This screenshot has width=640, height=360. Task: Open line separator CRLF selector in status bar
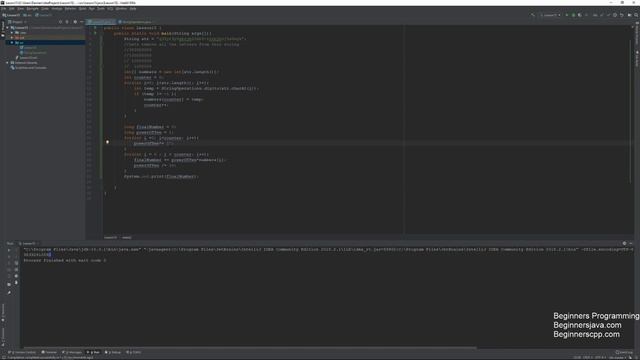pyautogui.click(x=587, y=357)
